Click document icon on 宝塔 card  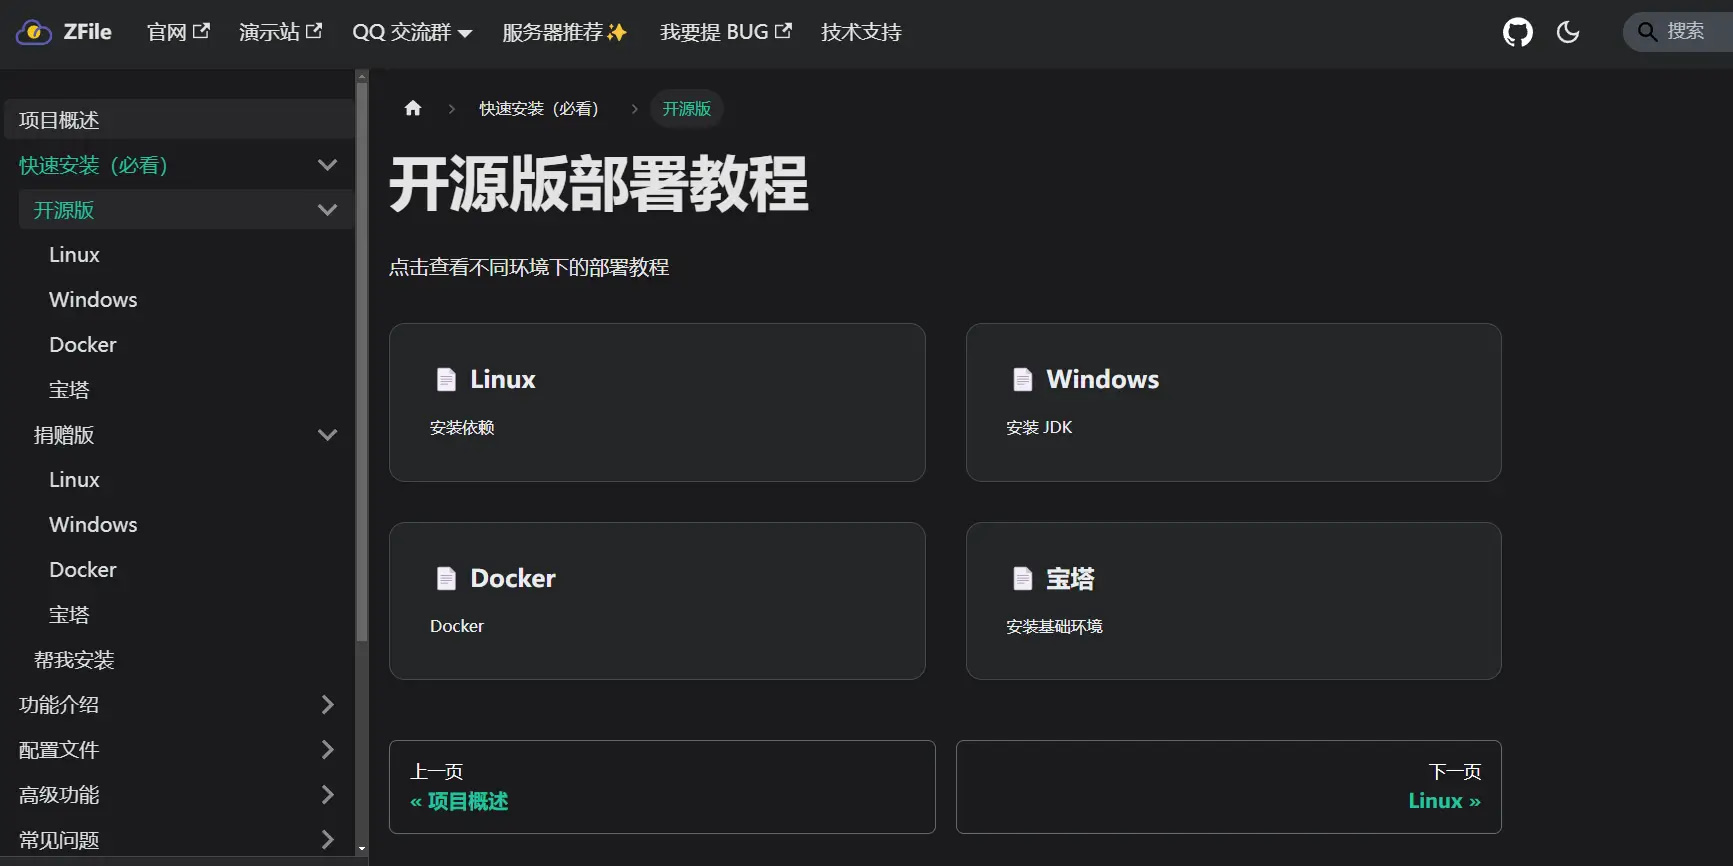pyautogui.click(x=1022, y=578)
